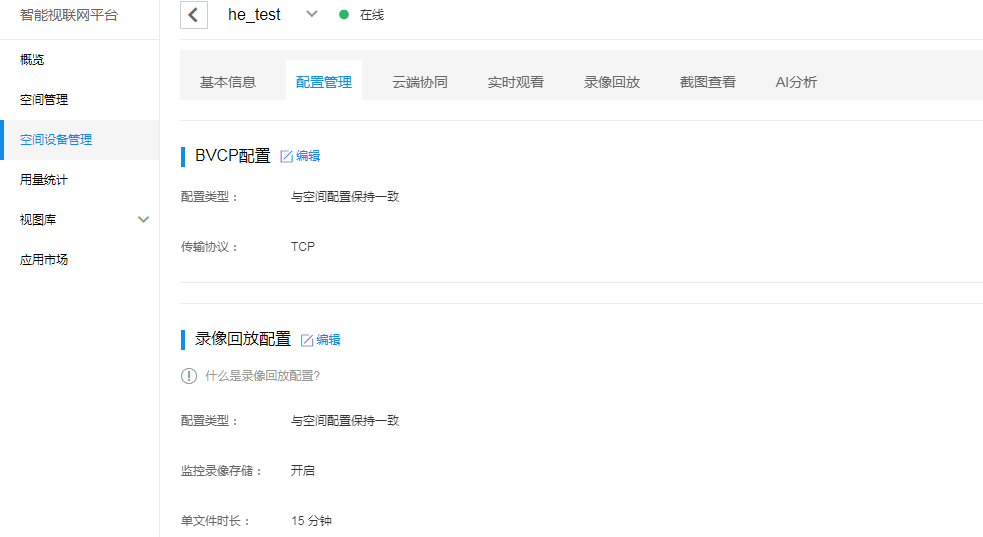Open the he_test device dropdown arrow
This screenshot has height=537, width=983.
pos(312,14)
